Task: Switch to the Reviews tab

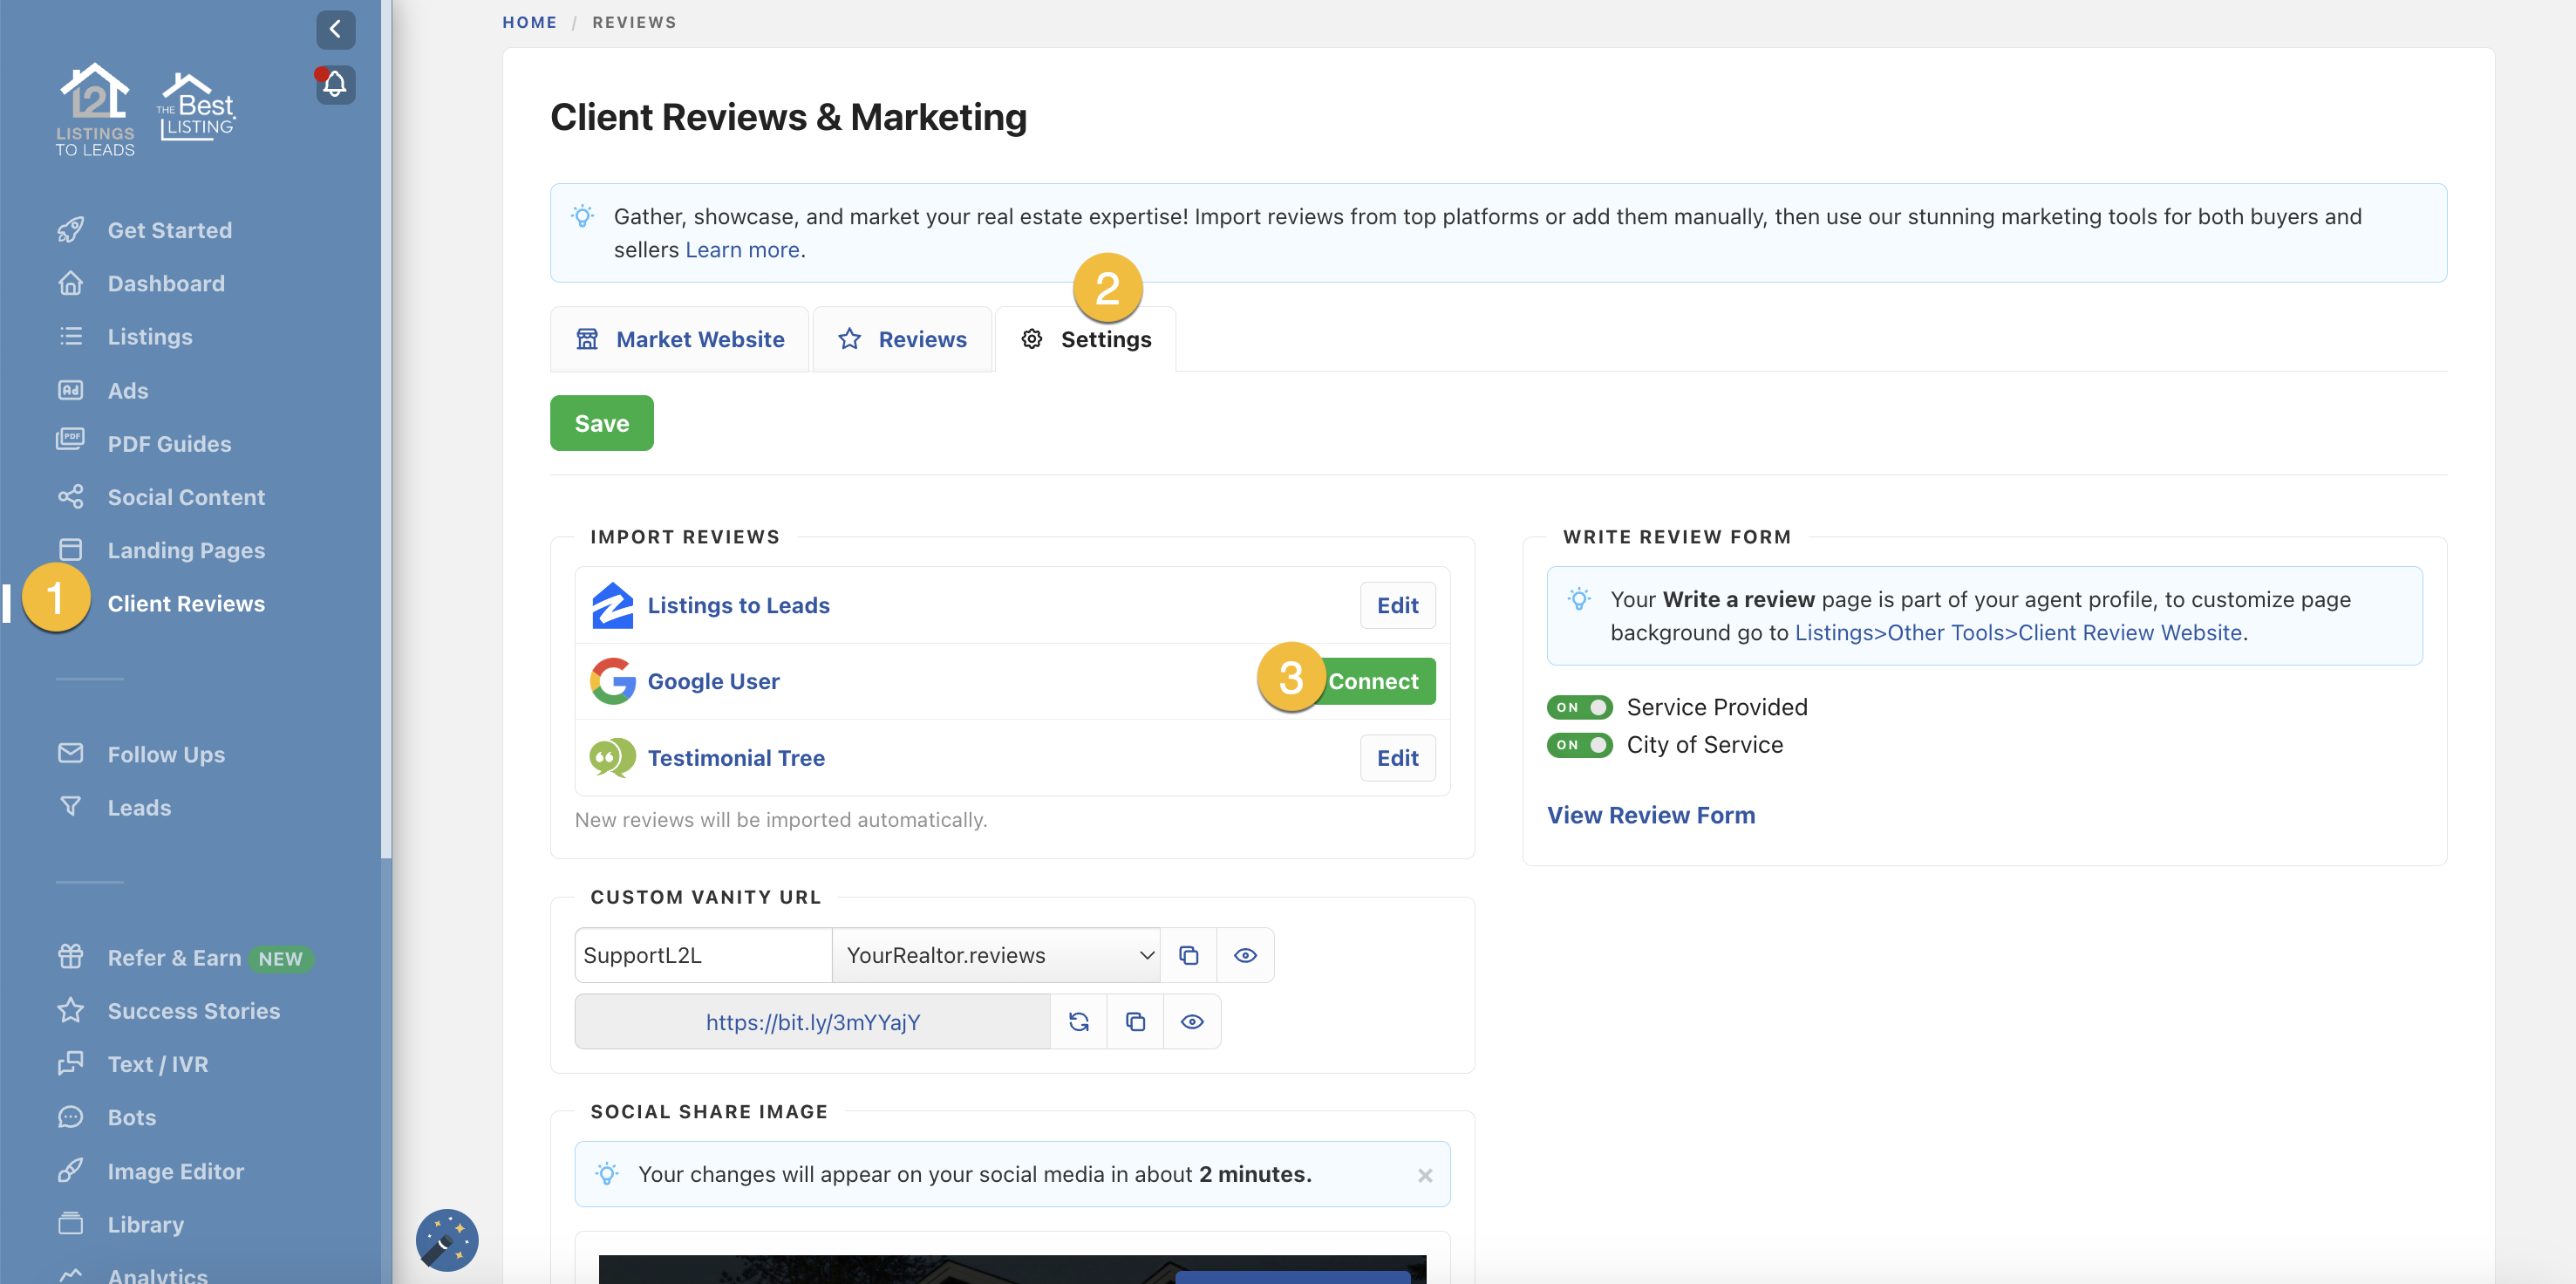Action: pyautogui.click(x=902, y=339)
